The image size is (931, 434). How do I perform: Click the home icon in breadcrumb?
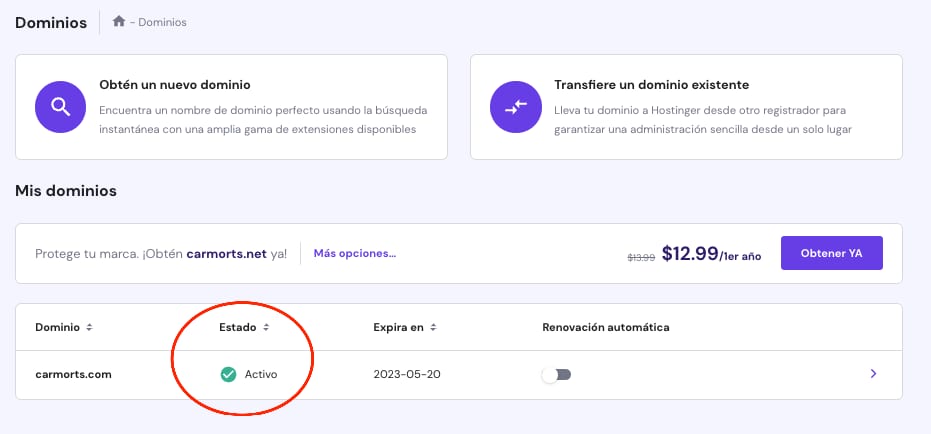click(x=119, y=21)
